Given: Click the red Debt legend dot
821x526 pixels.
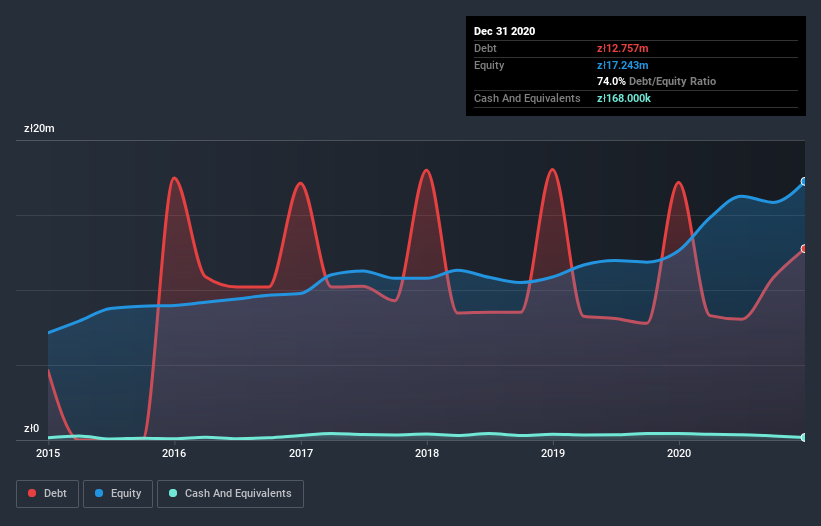Looking at the screenshot, I should pyautogui.click(x=32, y=493).
